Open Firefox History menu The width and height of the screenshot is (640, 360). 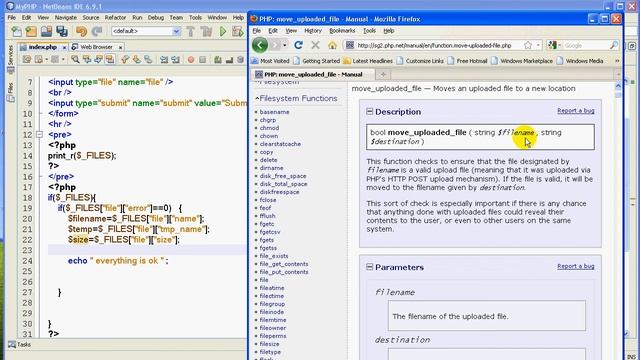pyautogui.click(x=313, y=31)
